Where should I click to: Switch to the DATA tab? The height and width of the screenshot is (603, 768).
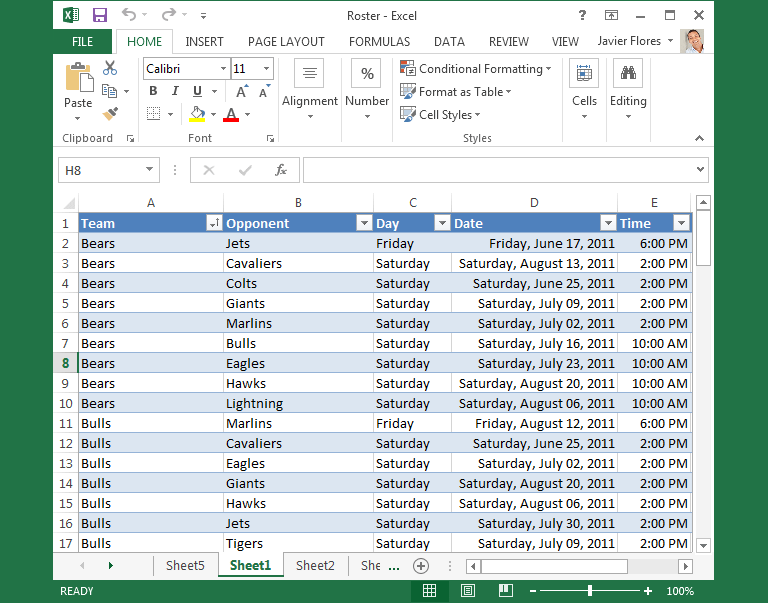pyautogui.click(x=449, y=42)
